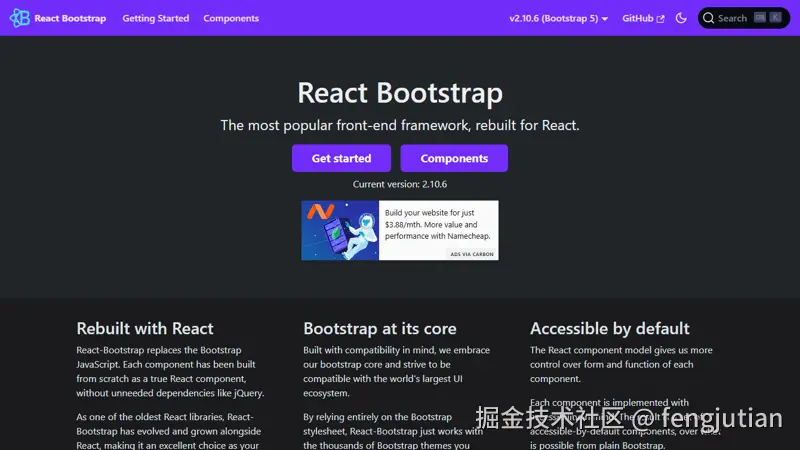Click the Bootstrap at its core heading
This screenshot has height=450, width=800.
click(380, 329)
